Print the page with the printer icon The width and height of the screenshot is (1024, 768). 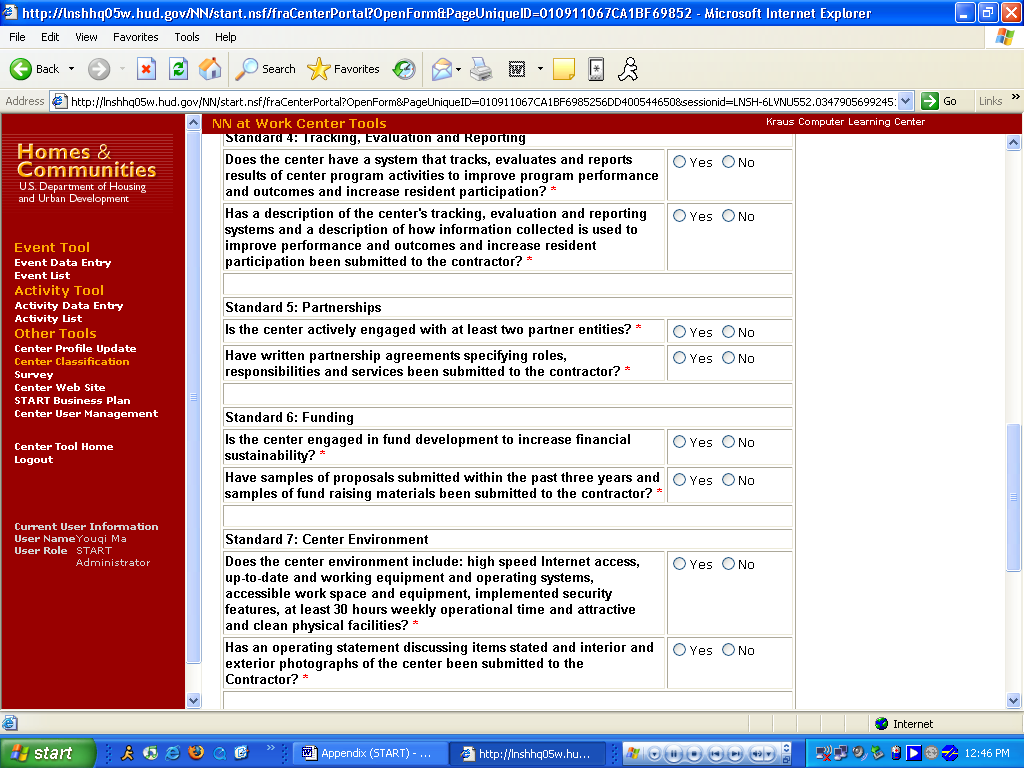pyautogui.click(x=481, y=69)
